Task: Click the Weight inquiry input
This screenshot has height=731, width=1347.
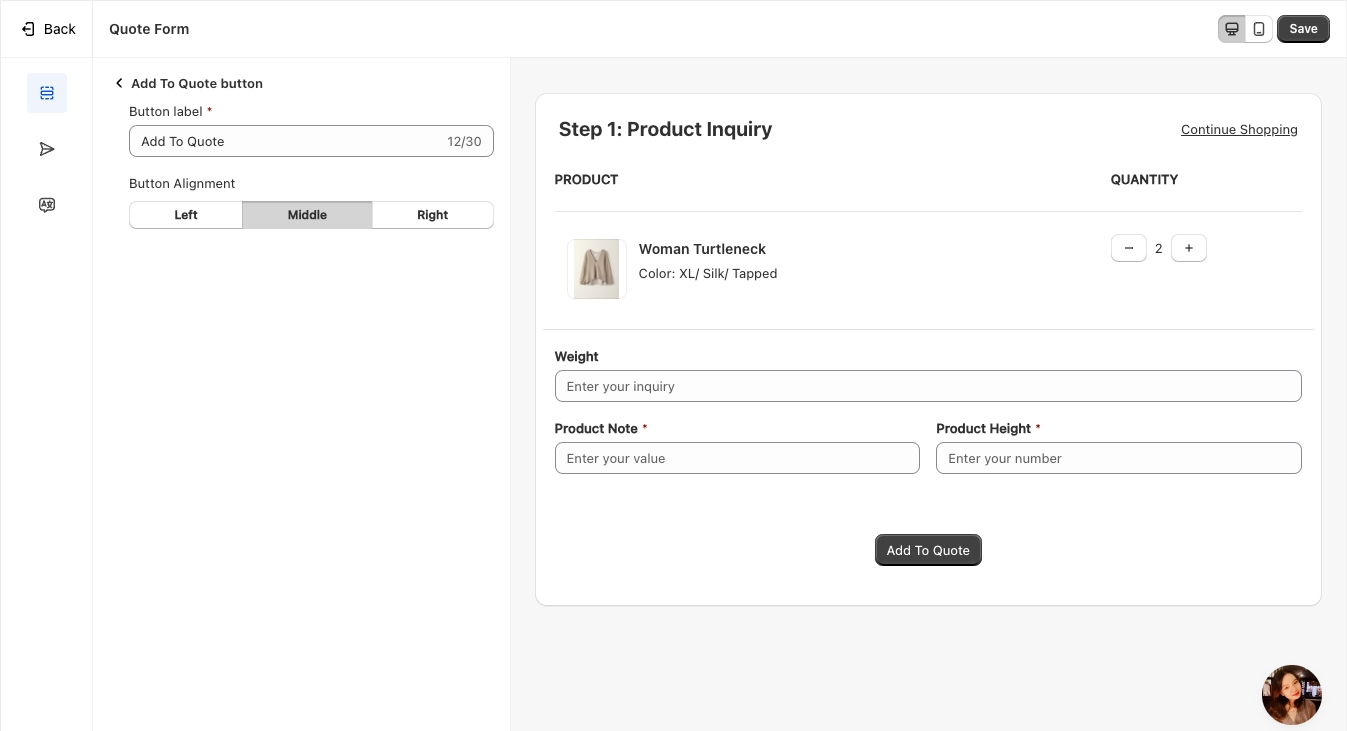Action: click(x=927, y=386)
